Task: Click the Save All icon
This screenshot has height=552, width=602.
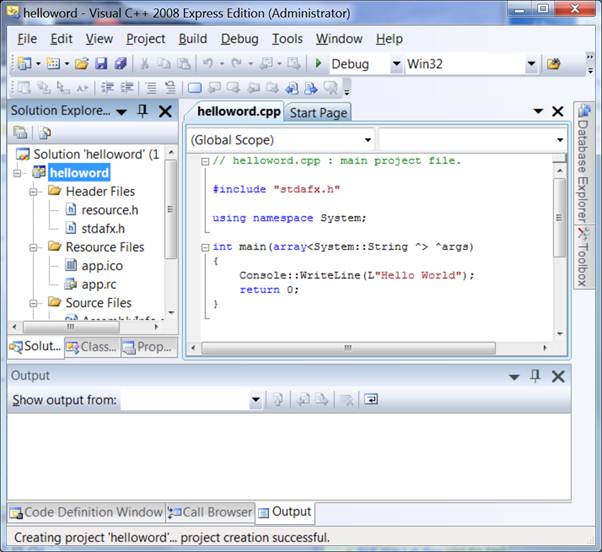Action: 120,63
